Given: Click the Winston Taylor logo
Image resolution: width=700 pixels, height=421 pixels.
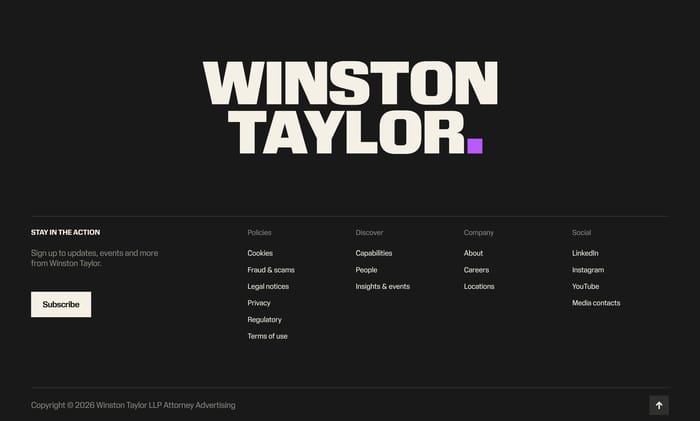Looking at the screenshot, I should click(x=350, y=108).
